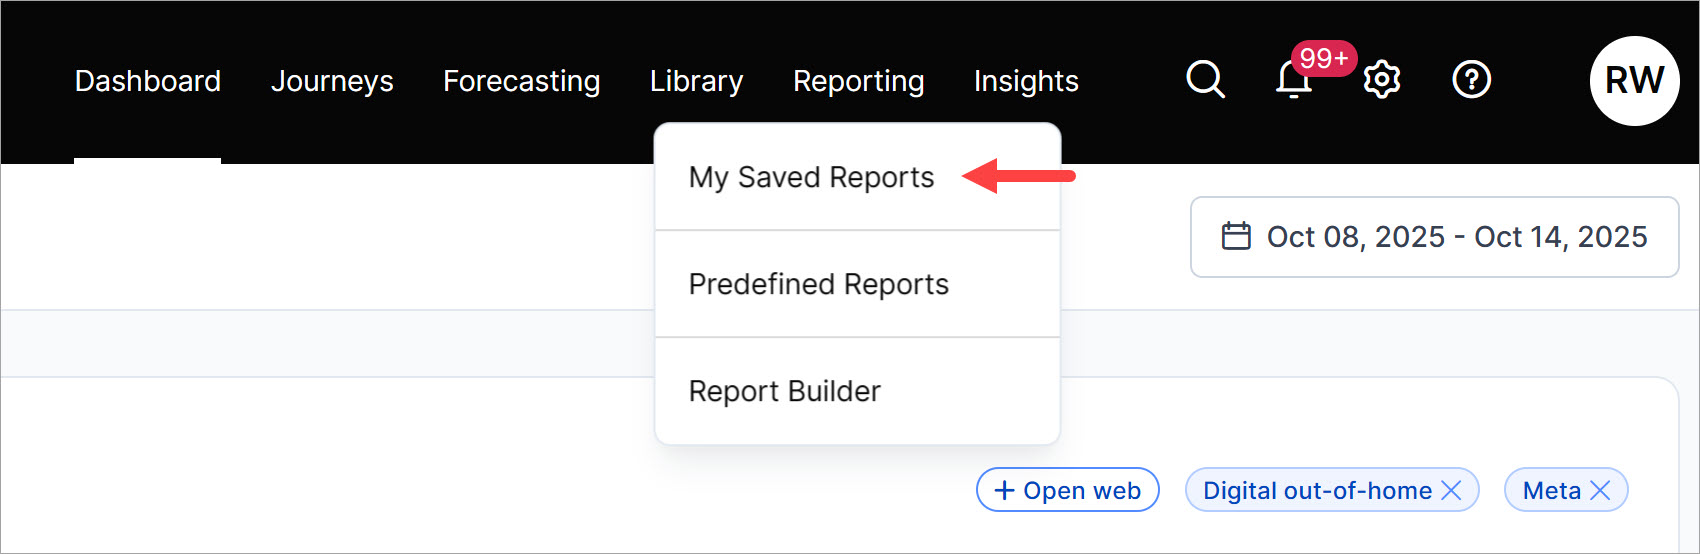Click the help question mark icon
This screenshot has height=554, width=1700.
[x=1471, y=79]
